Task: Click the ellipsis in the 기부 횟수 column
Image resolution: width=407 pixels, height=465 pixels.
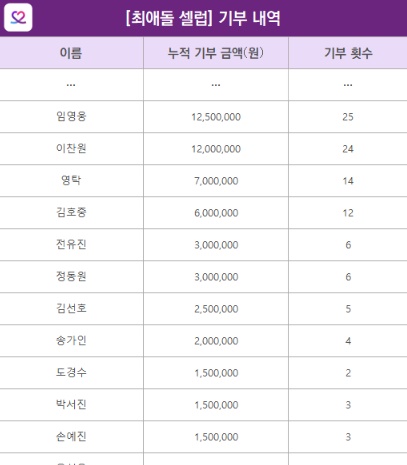Action: click(x=348, y=85)
